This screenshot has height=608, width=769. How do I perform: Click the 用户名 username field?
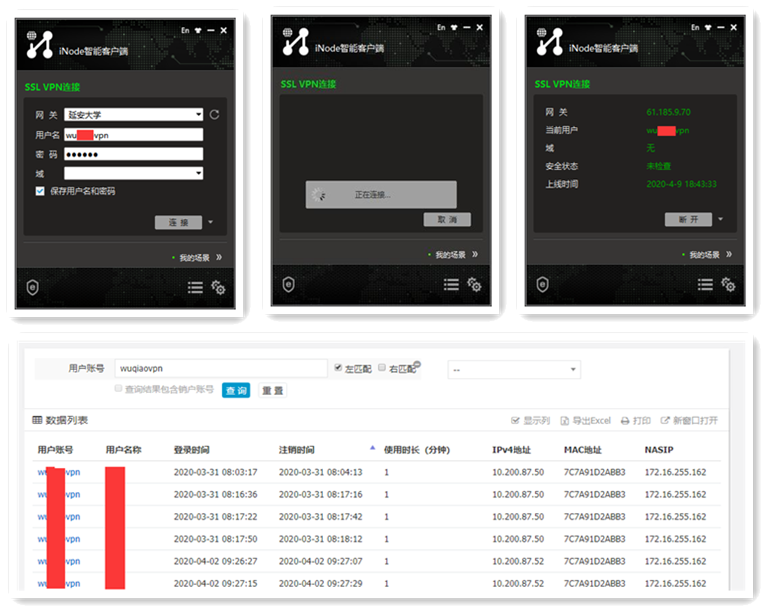click(133, 135)
